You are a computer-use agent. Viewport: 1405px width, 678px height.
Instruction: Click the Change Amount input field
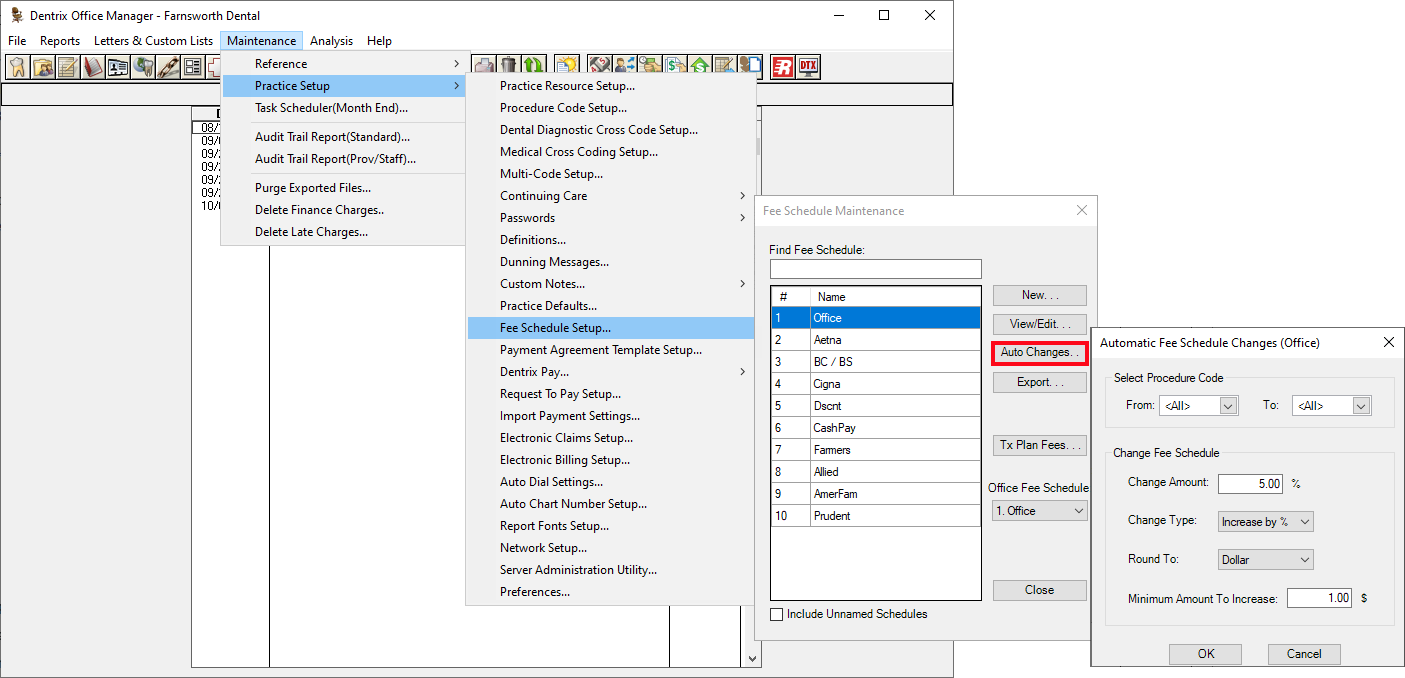(x=1251, y=483)
